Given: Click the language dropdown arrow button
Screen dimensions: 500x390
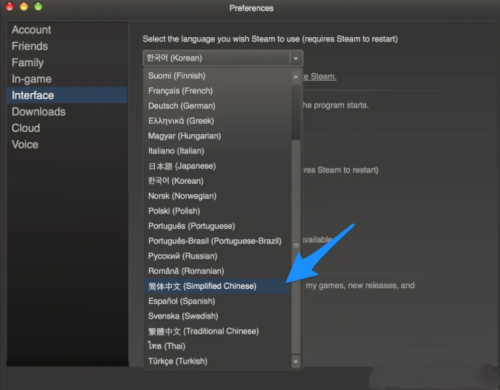Looking at the screenshot, I should [x=296, y=58].
